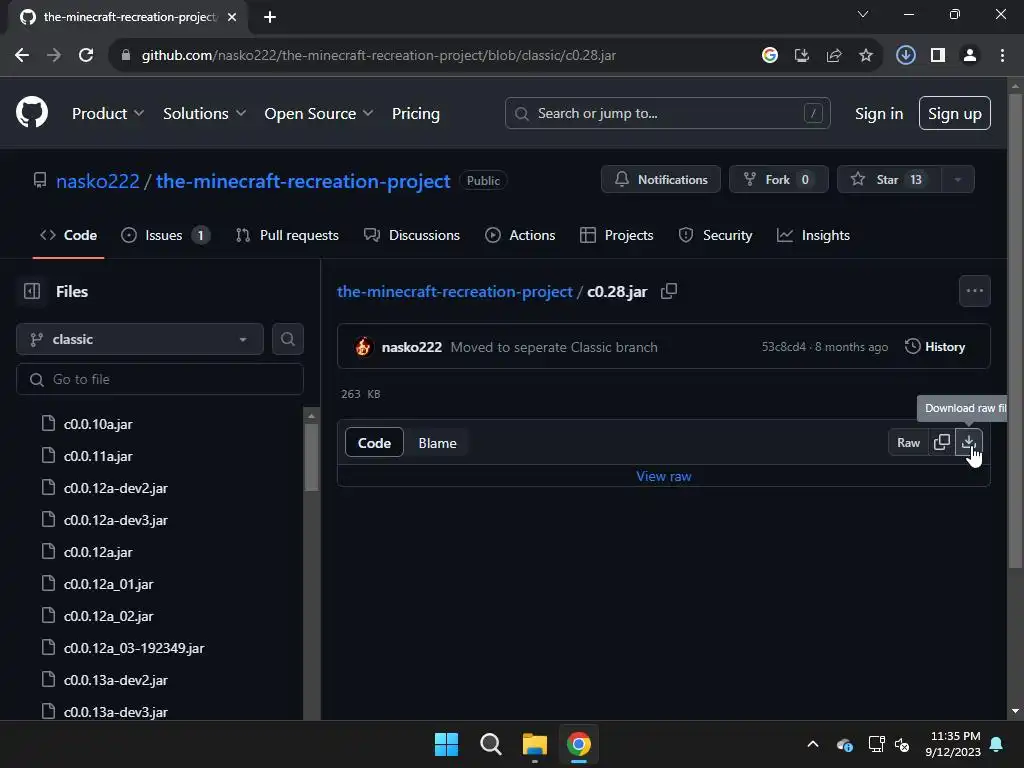
Task: Open Chrome profile avatar
Action: [970, 55]
